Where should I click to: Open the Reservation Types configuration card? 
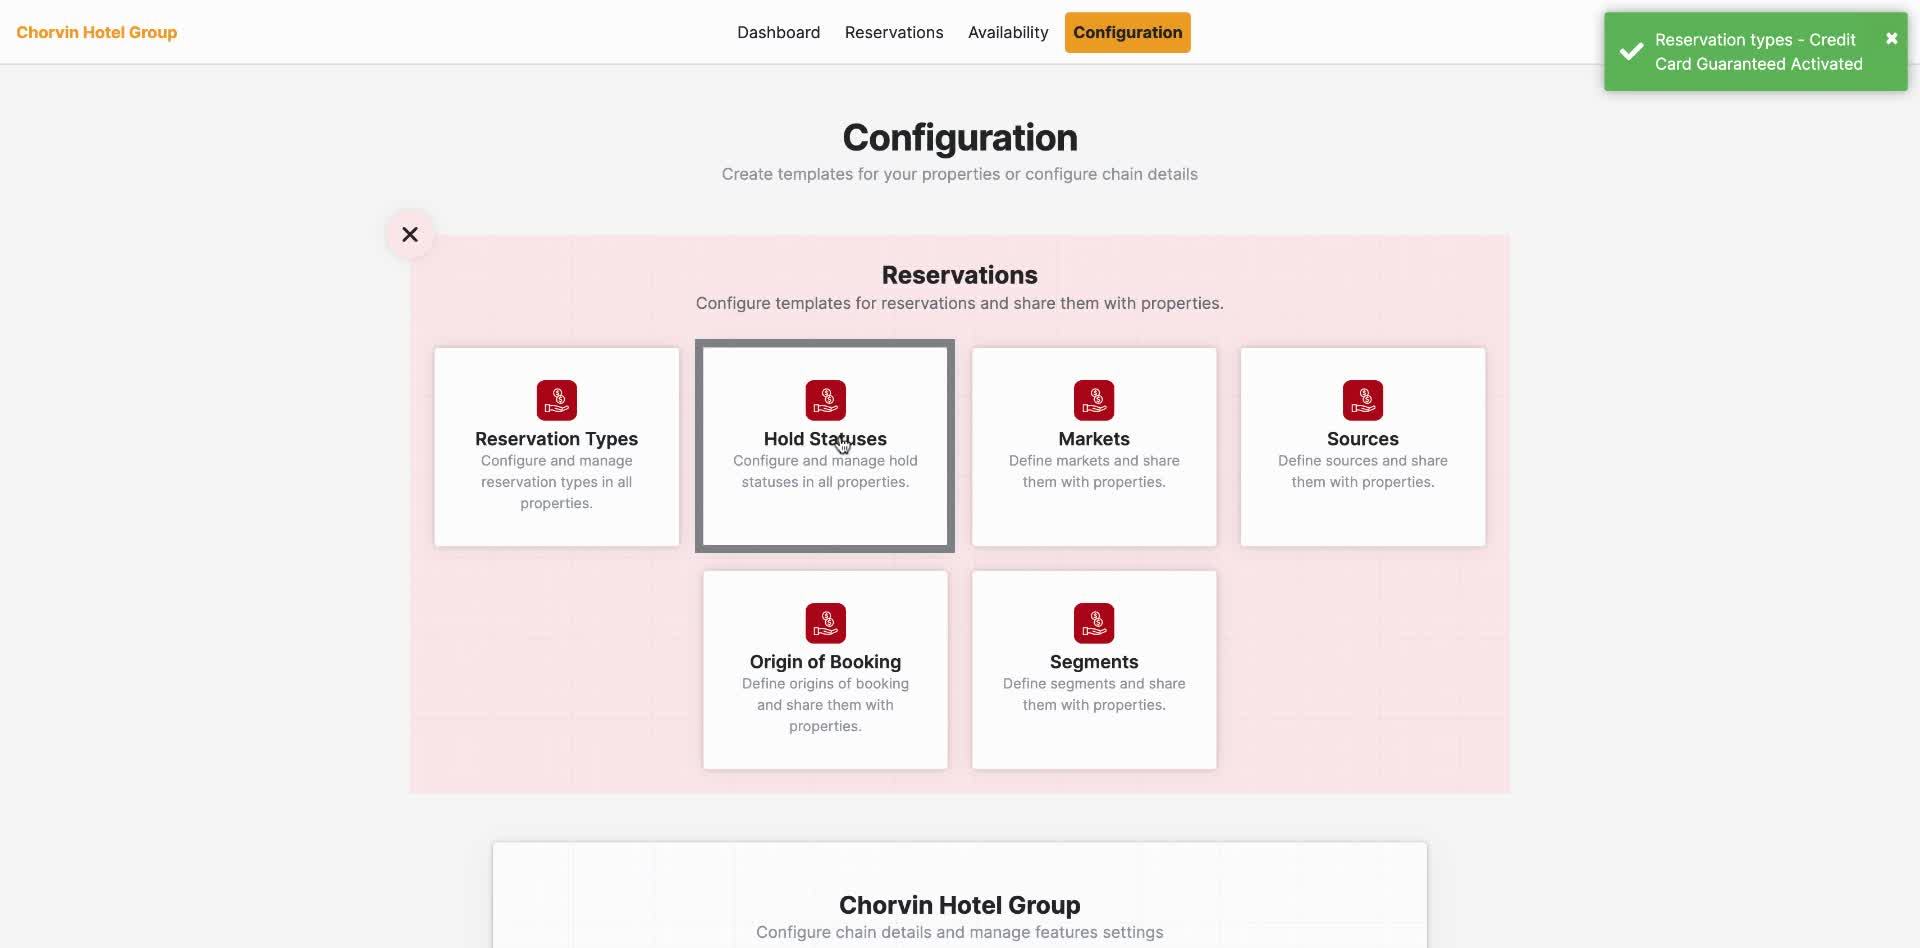tap(556, 447)
